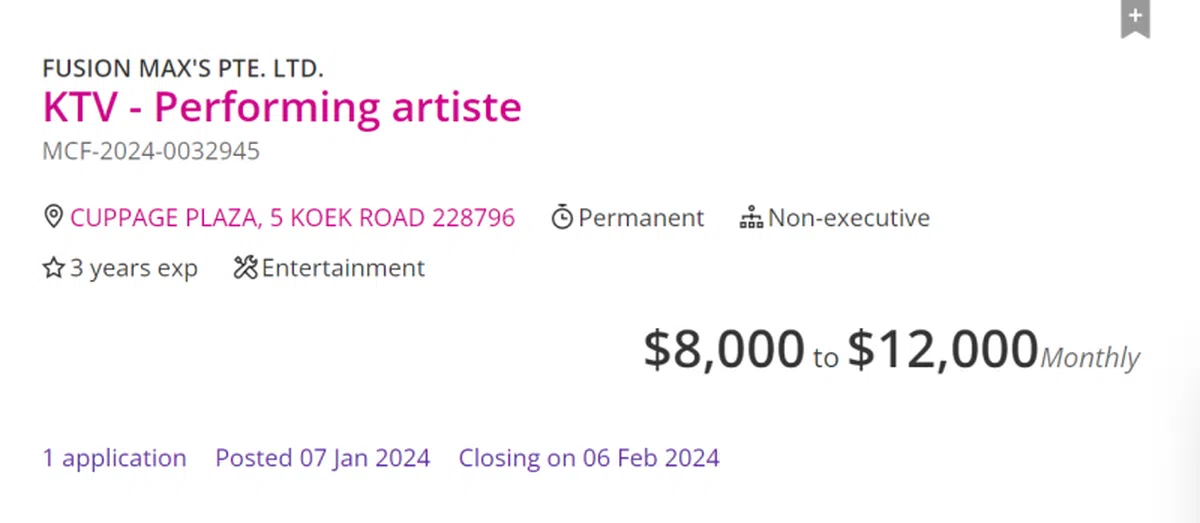Click the location pin icon
The image size is (1200, 523).
coord(53,217)
